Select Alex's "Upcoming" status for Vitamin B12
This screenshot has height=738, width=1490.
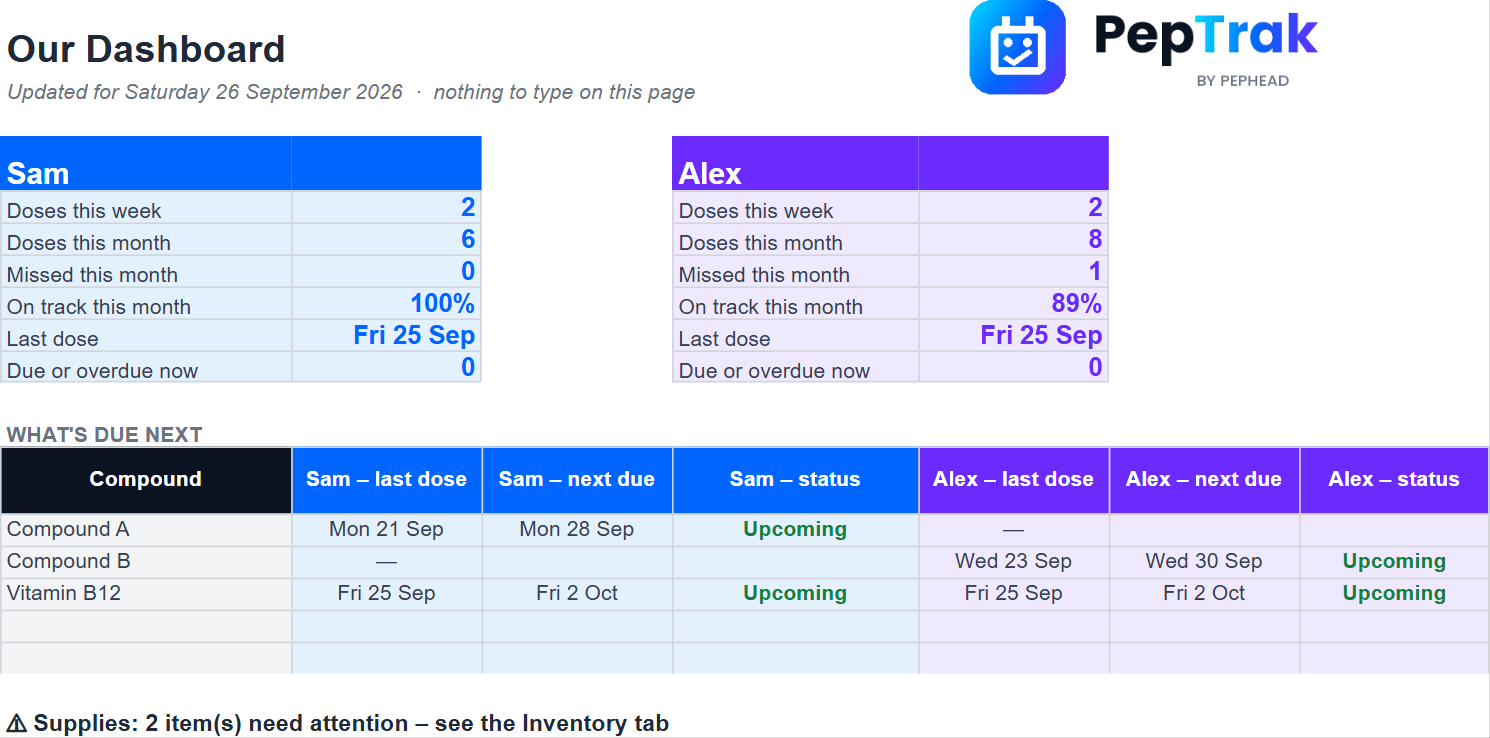(1394, 594)
